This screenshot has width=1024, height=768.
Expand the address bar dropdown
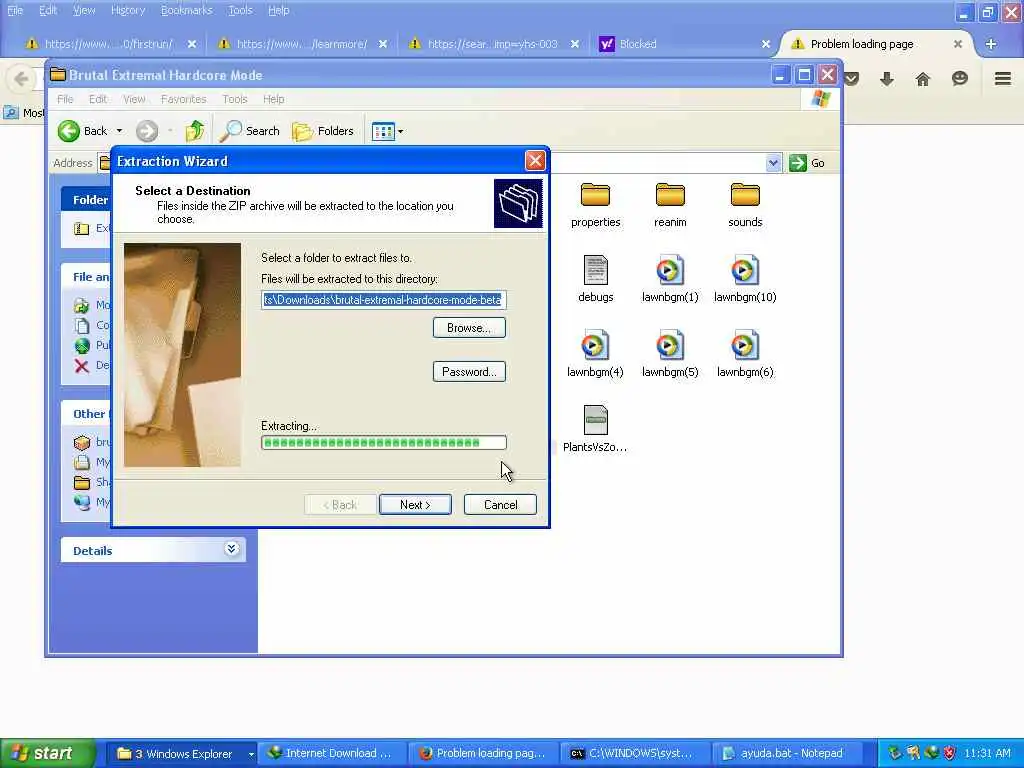coord(773,163)
